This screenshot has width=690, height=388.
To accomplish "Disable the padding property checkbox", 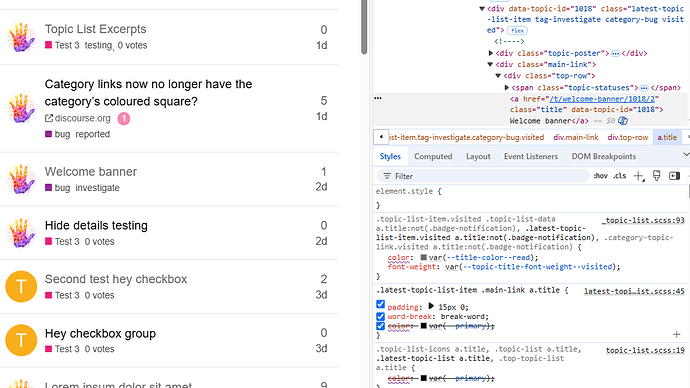I will click(x=381, y=304).
